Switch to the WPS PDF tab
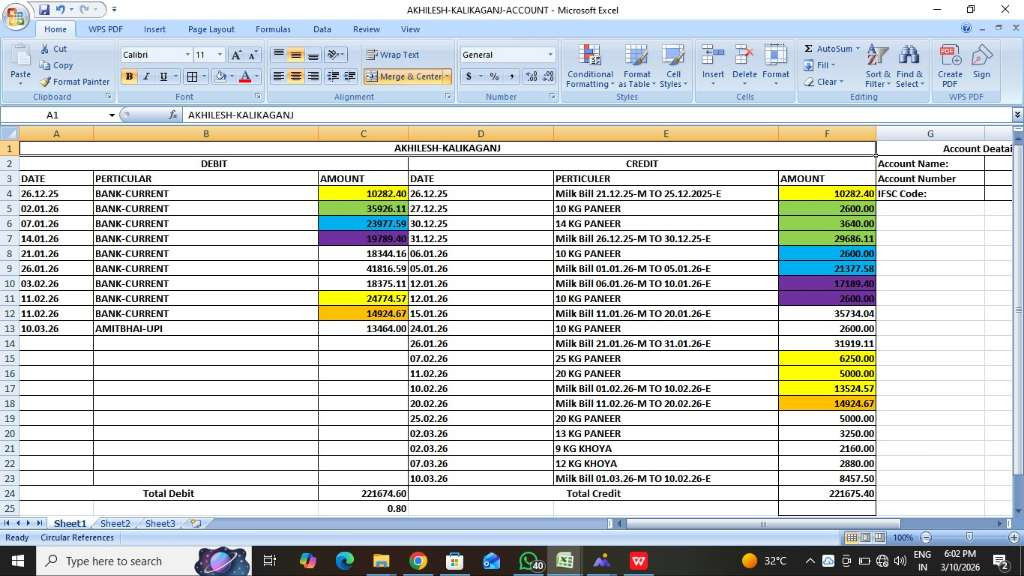The image size is (1024, 576). tap(105, 29)
